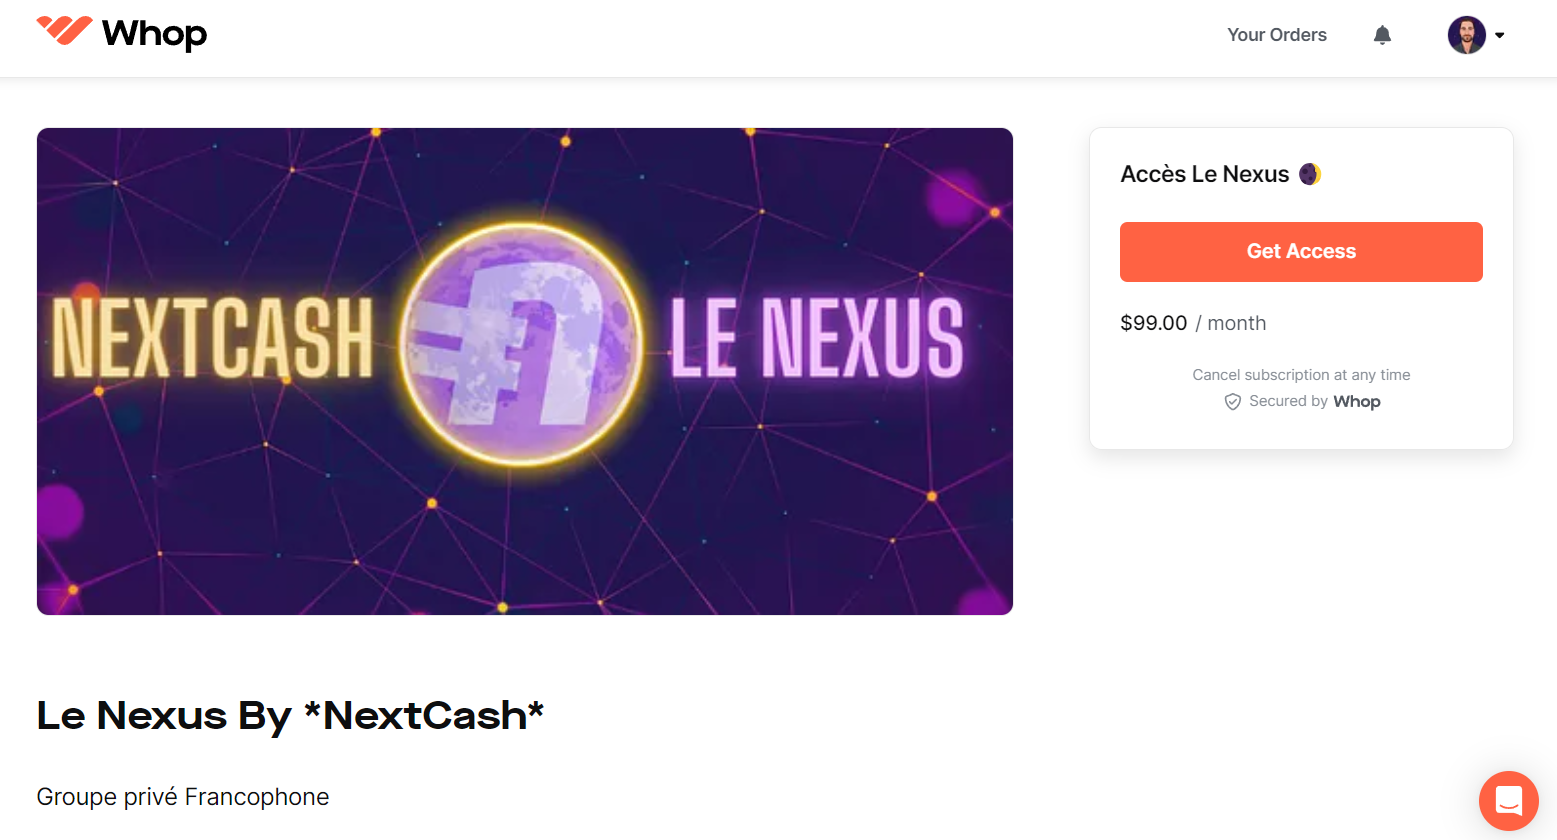Click the Get Access button

coord(1300,252)
